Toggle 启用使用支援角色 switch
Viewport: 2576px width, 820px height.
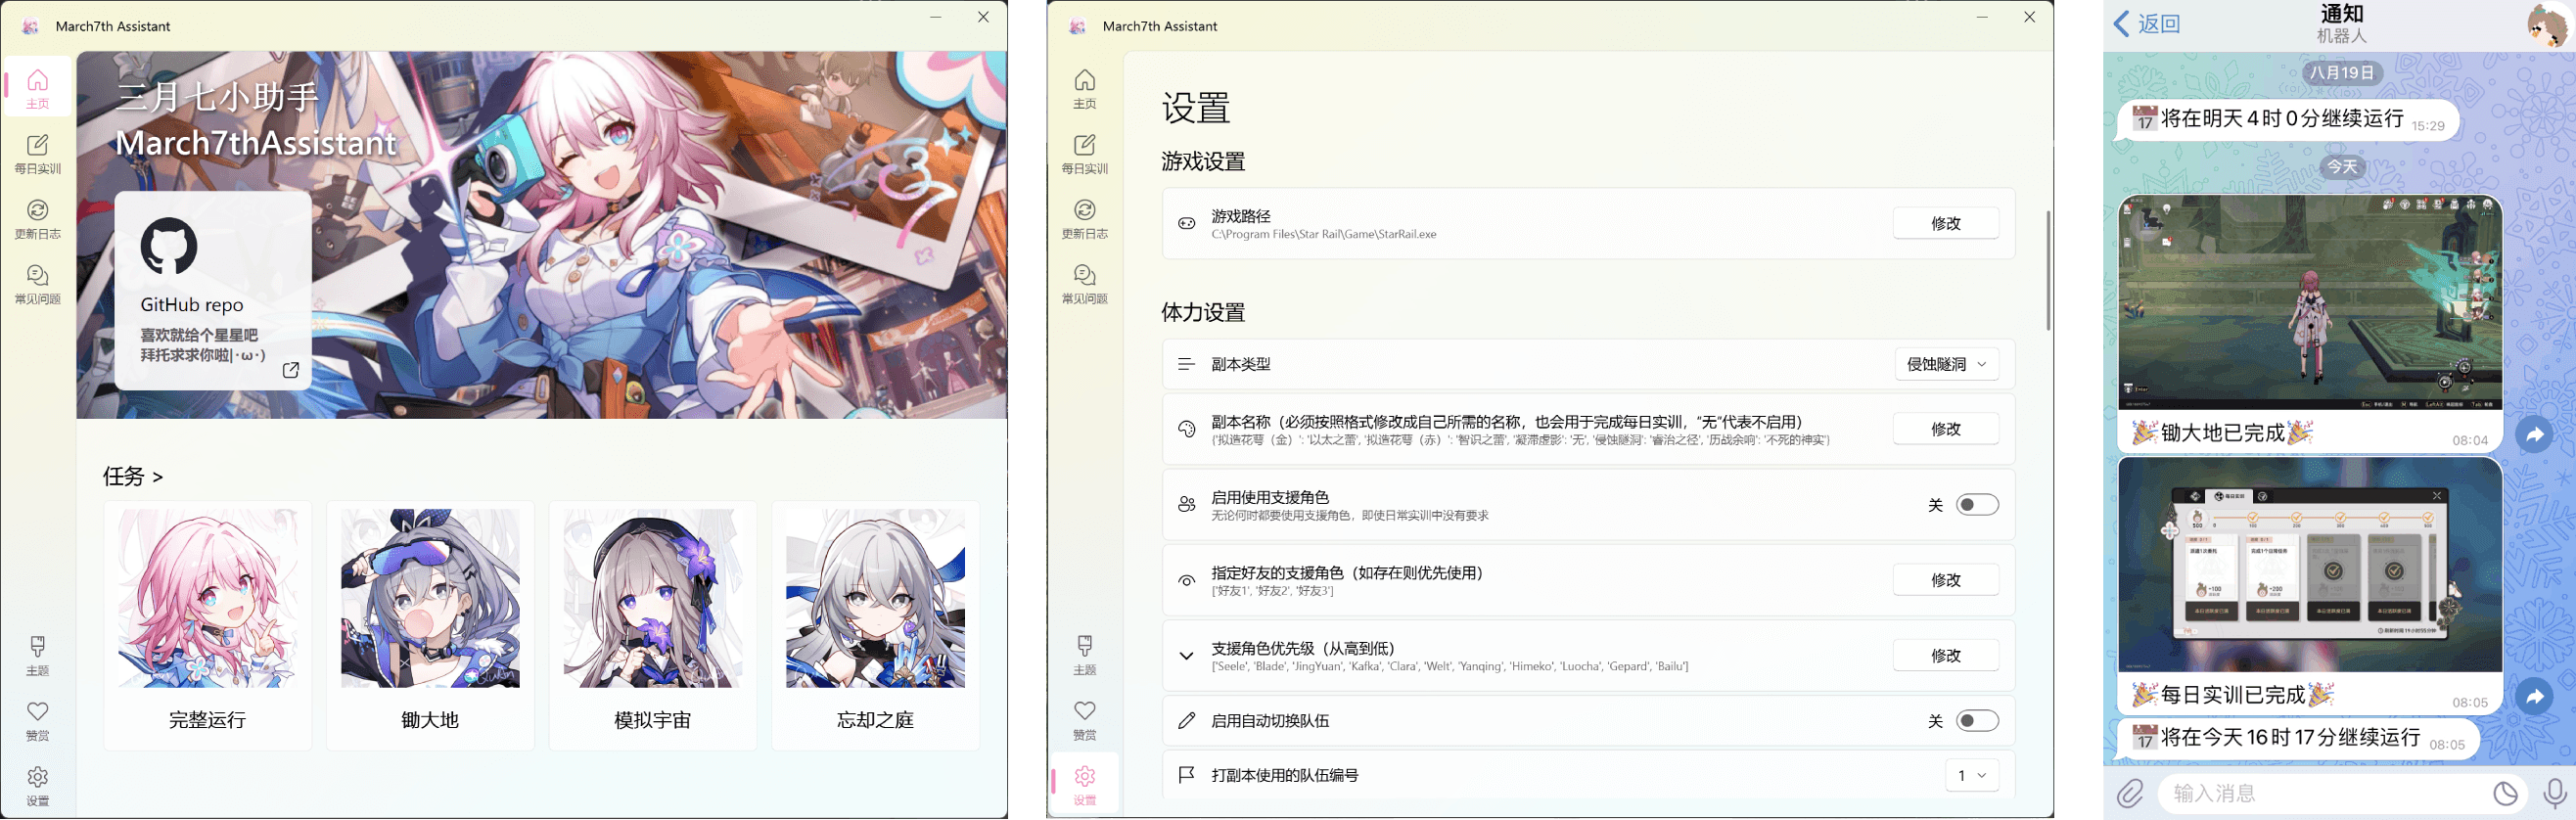click(x=1977, y=504)
